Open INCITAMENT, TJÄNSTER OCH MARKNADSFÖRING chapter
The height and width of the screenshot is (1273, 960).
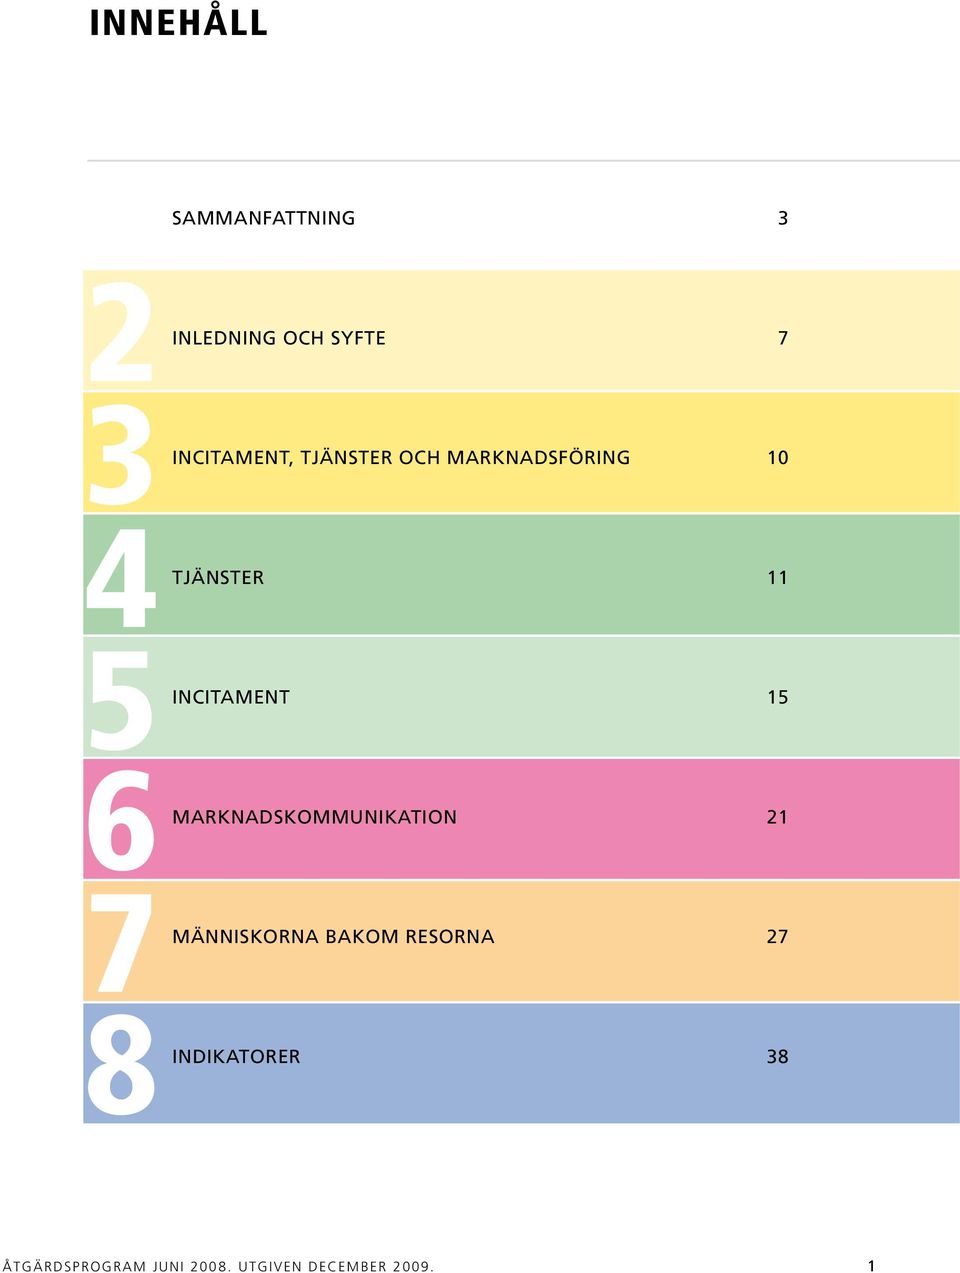pos(401,458)
